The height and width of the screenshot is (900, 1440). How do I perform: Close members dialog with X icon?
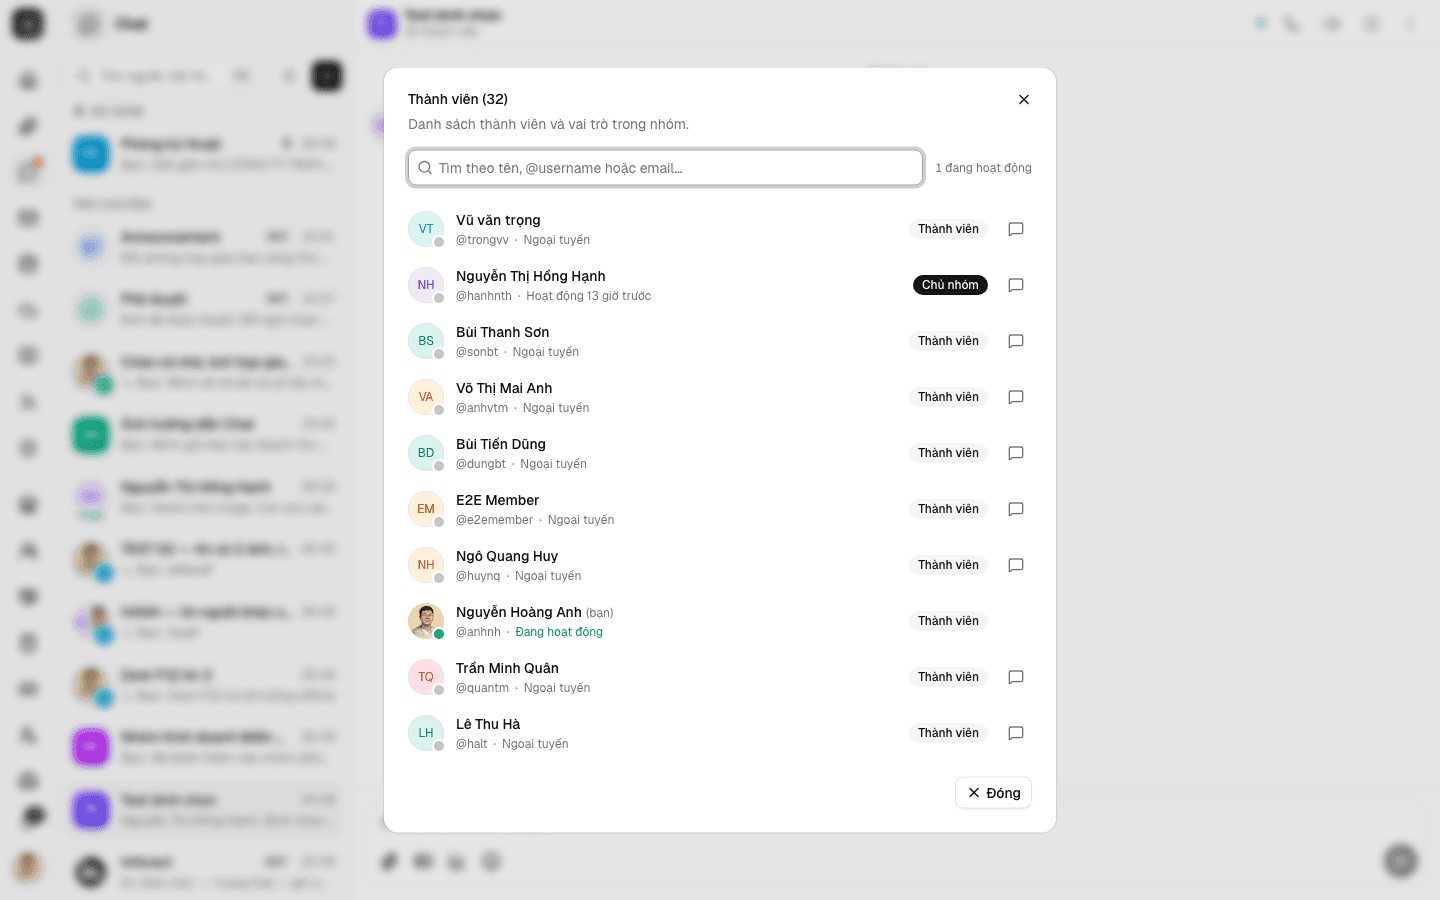click(x=1024, y=99)
